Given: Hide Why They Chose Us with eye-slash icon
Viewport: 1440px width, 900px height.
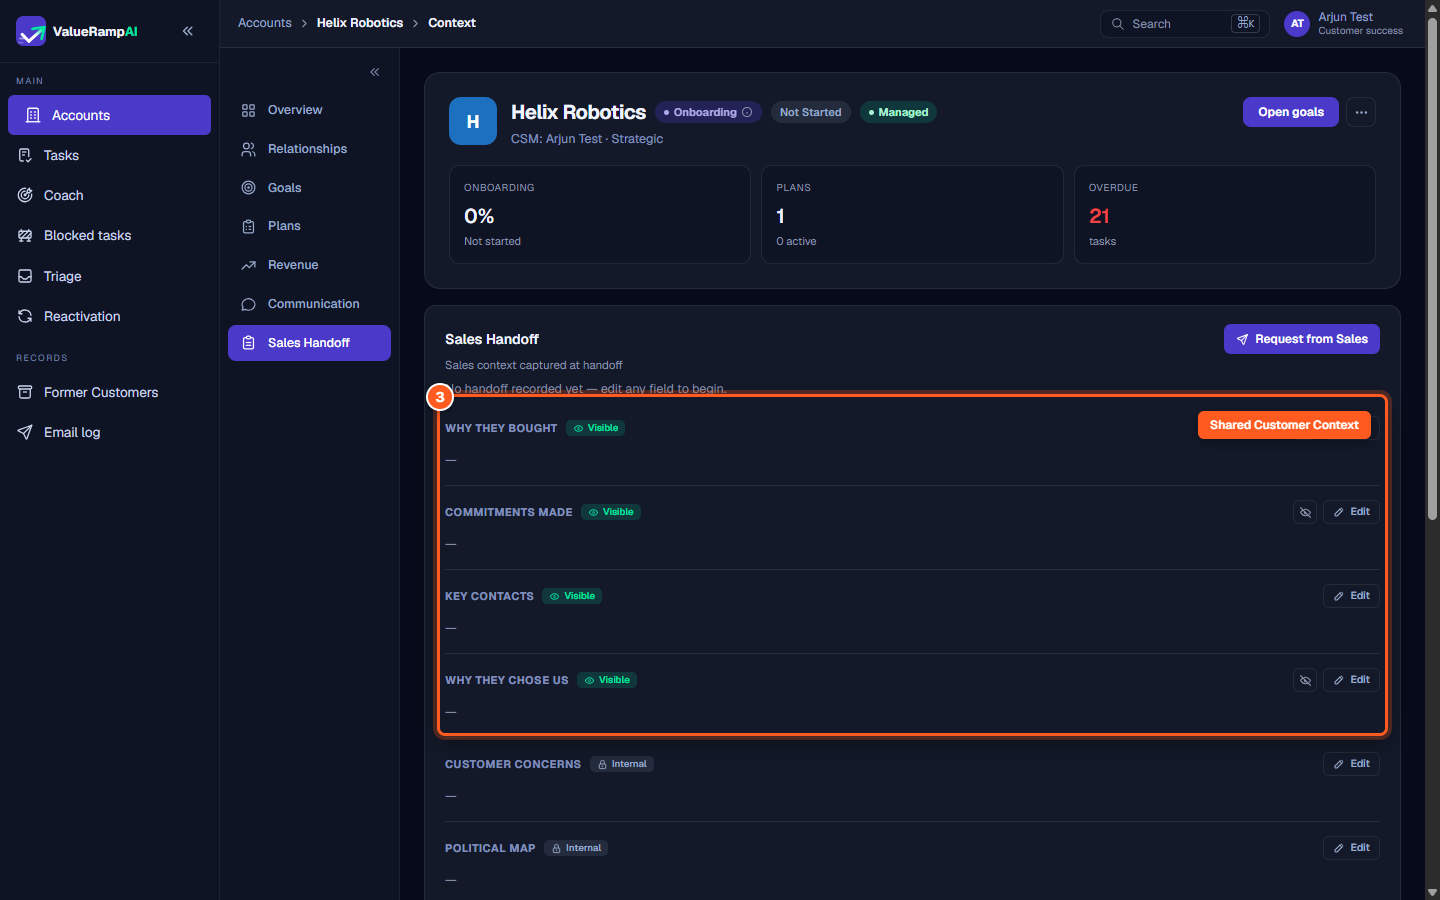Looking at the screenshot, I should coord(1305,680).
